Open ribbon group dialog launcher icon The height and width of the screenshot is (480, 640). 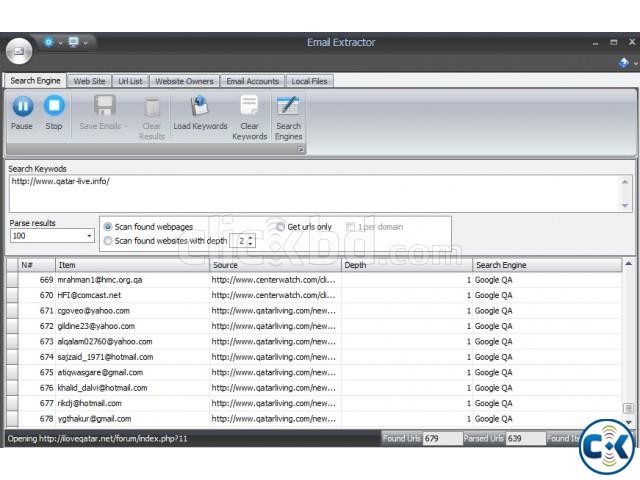[300, 149]
